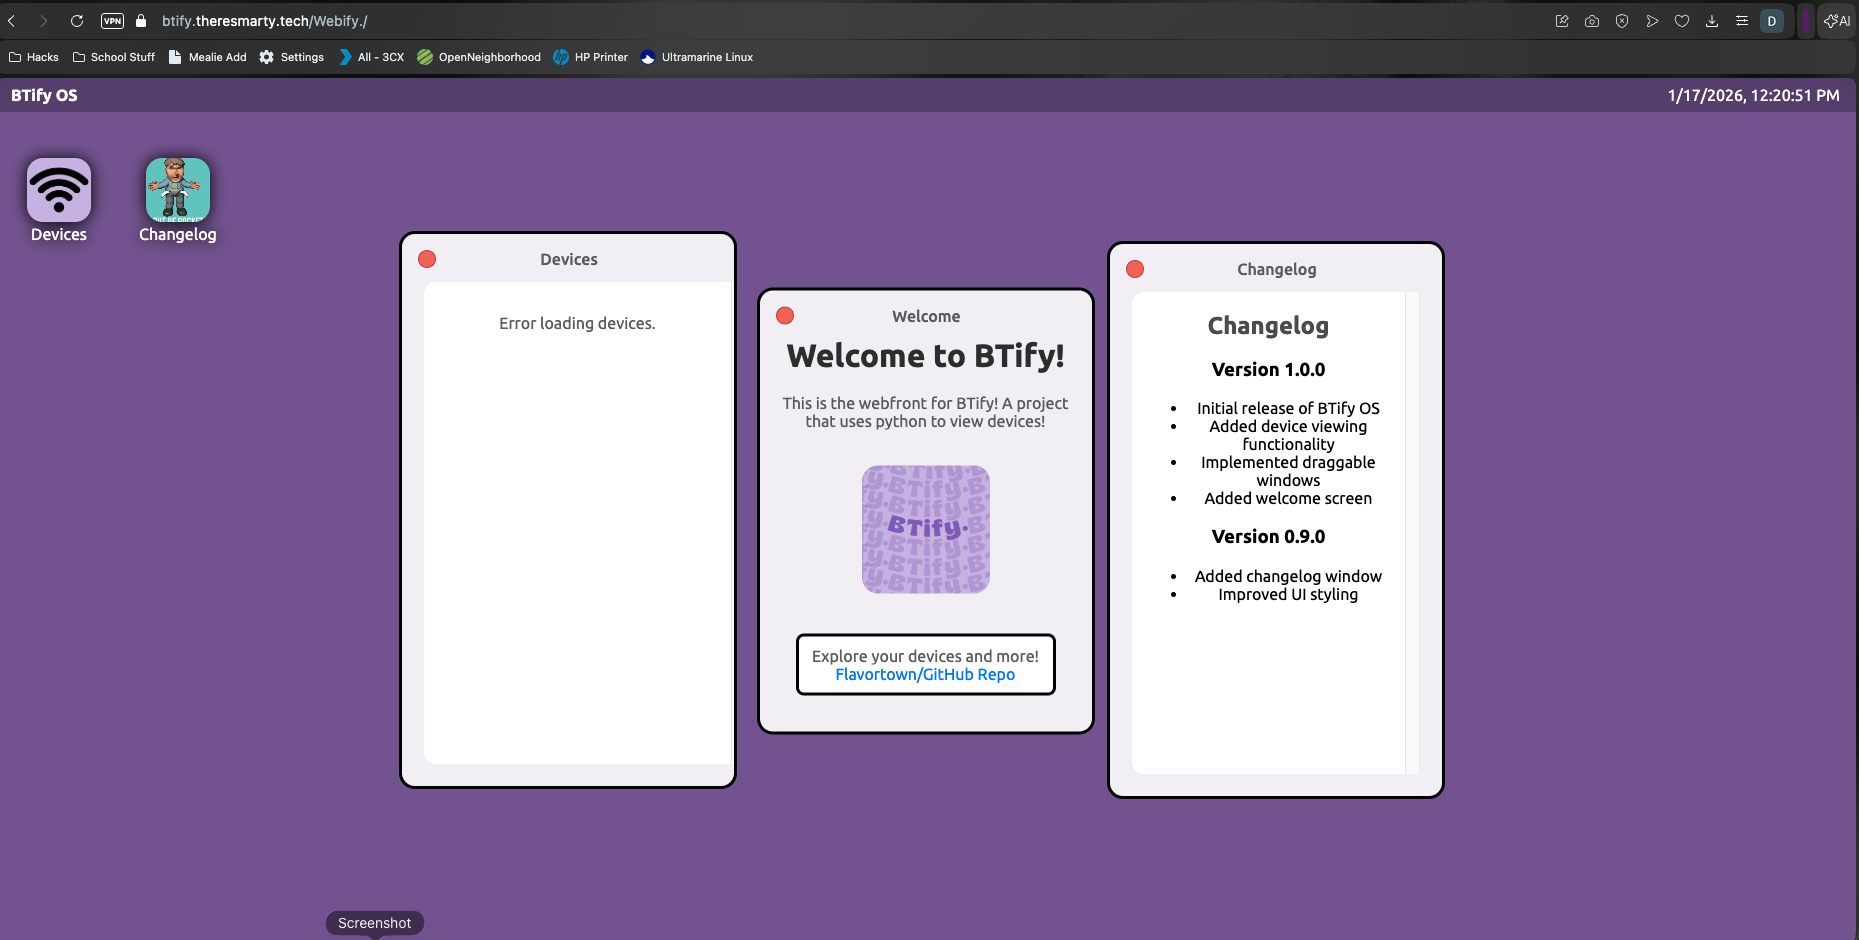Viewport: 1859px width, 940px height.
Task: Open the downloads icon in browser toolbar
Action: point(1712,21)
